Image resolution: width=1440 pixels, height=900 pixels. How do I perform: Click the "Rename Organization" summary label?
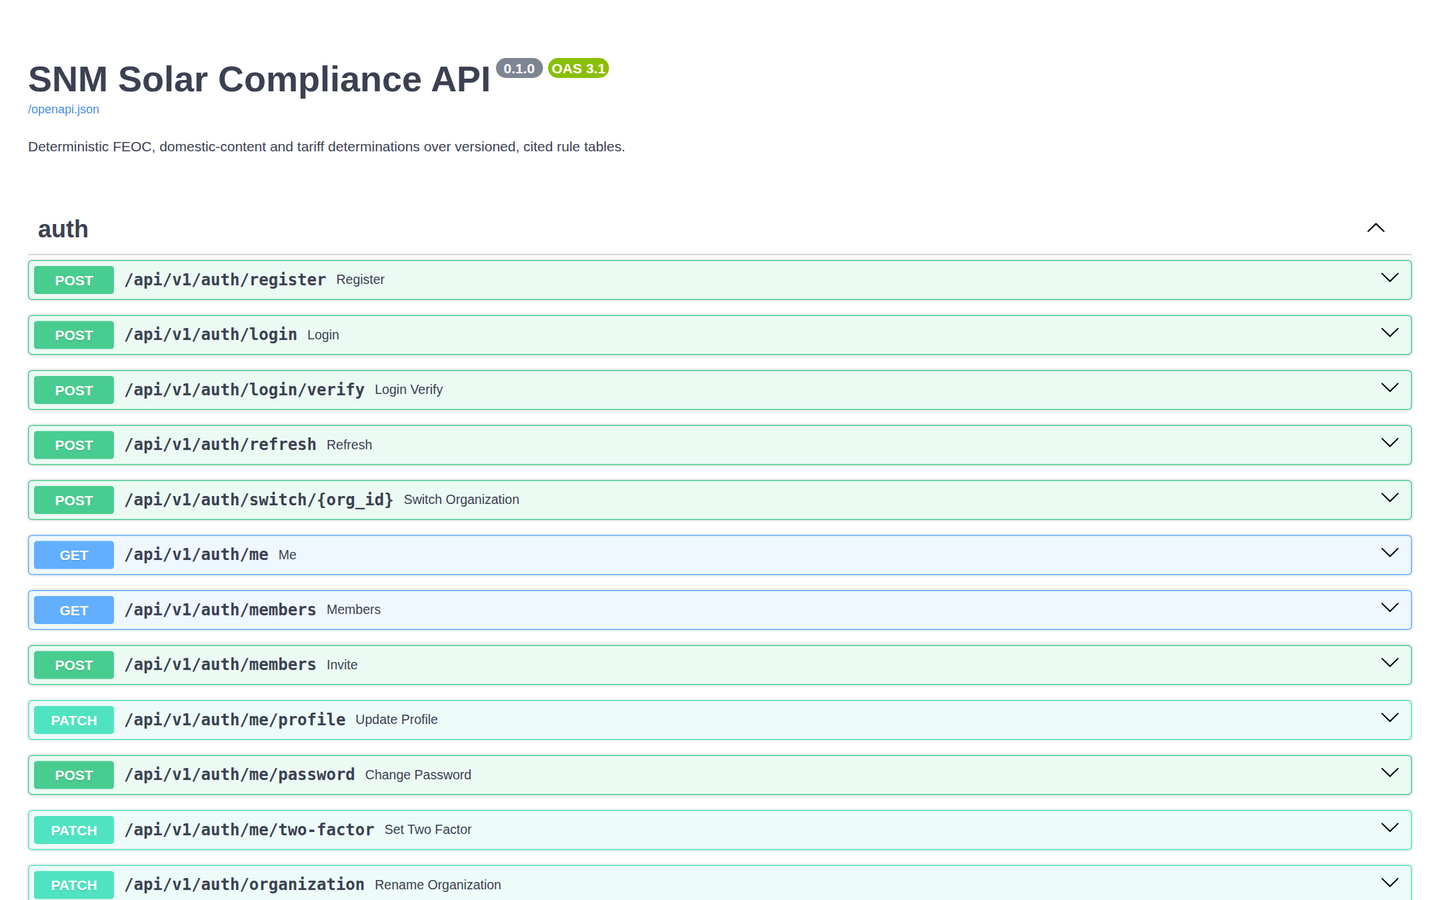(x=438, y=885)
